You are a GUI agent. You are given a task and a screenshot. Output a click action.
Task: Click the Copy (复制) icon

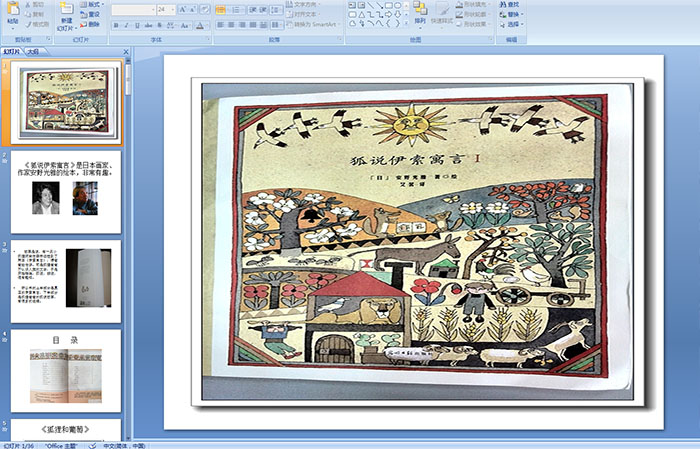28,14
